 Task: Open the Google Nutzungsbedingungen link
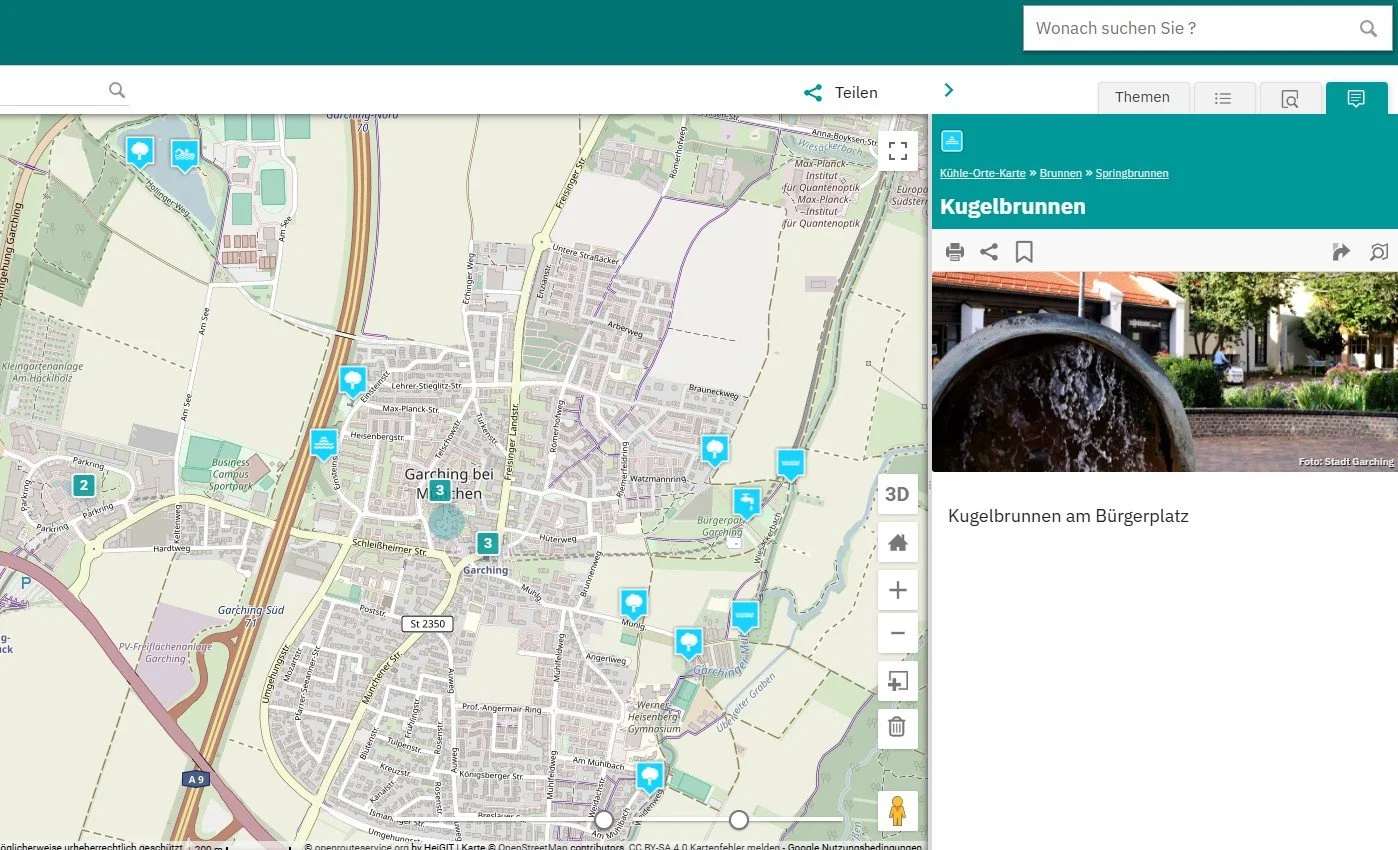pyautogui.click(x=853, y=846)
